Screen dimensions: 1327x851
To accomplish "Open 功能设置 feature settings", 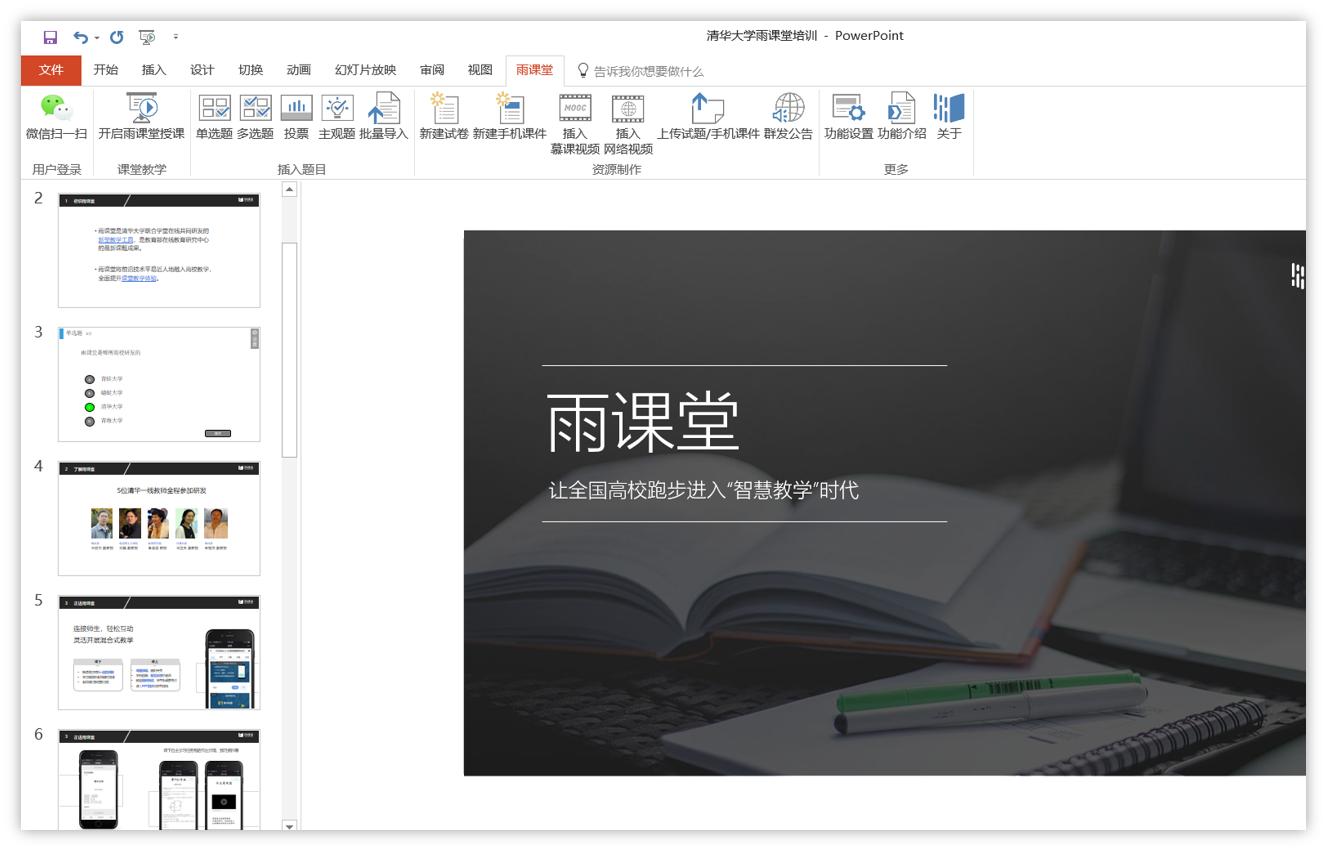I will (x=848, y=117).
